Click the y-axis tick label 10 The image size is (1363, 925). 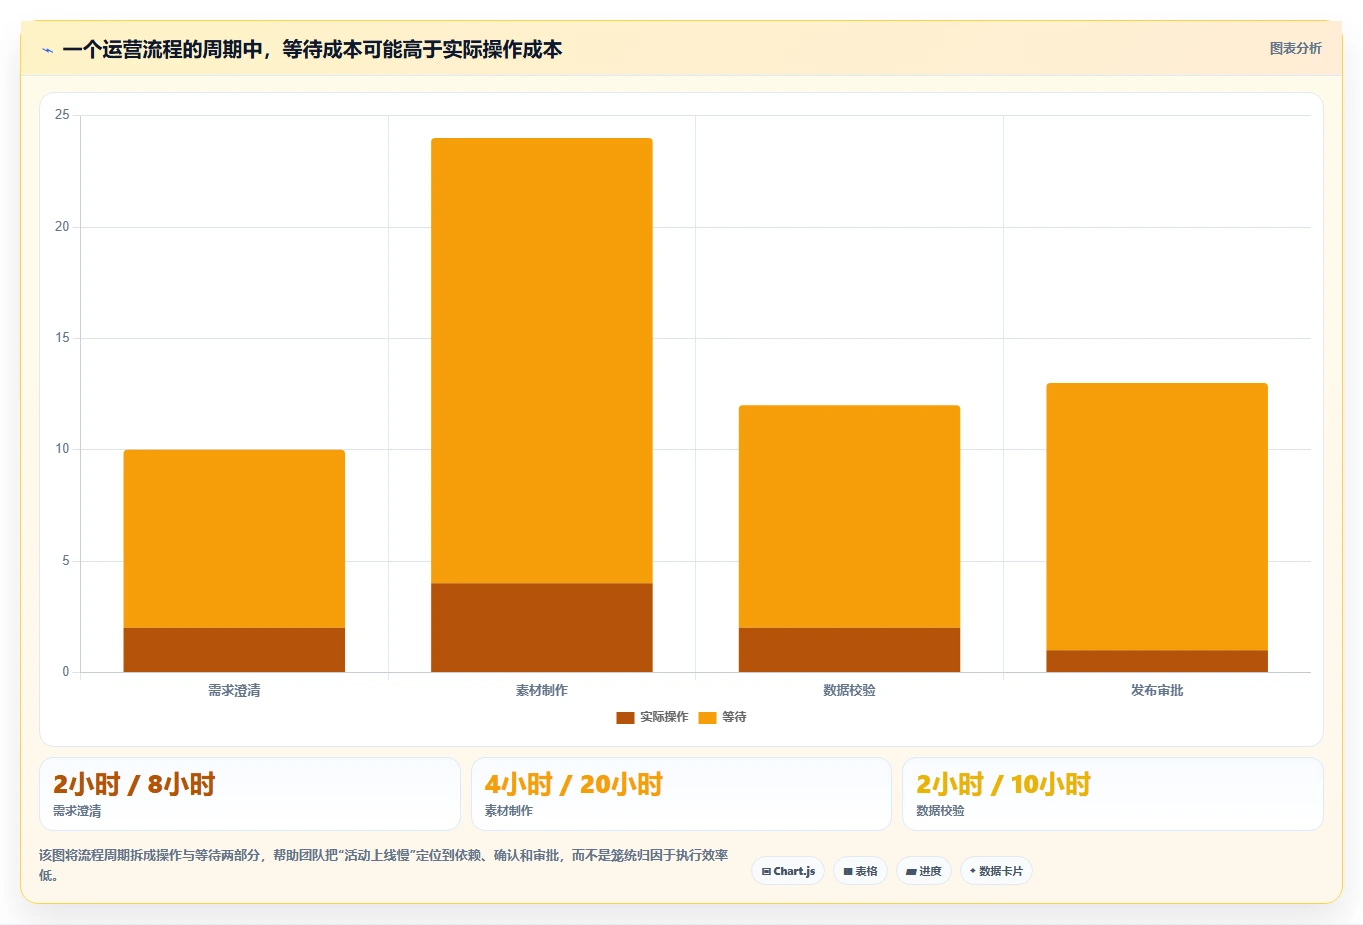[x=62, y=449]
